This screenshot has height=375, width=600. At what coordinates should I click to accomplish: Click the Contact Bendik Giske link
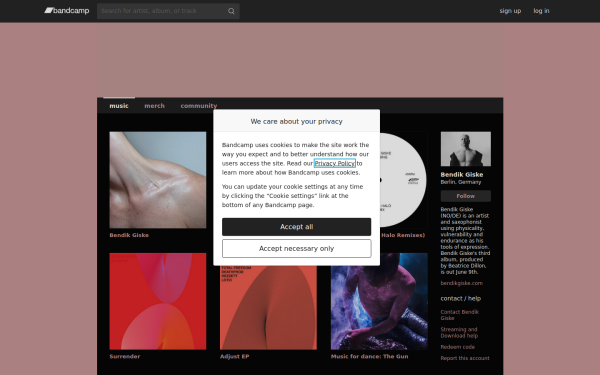pyautogui.click(x=460, y=315)
